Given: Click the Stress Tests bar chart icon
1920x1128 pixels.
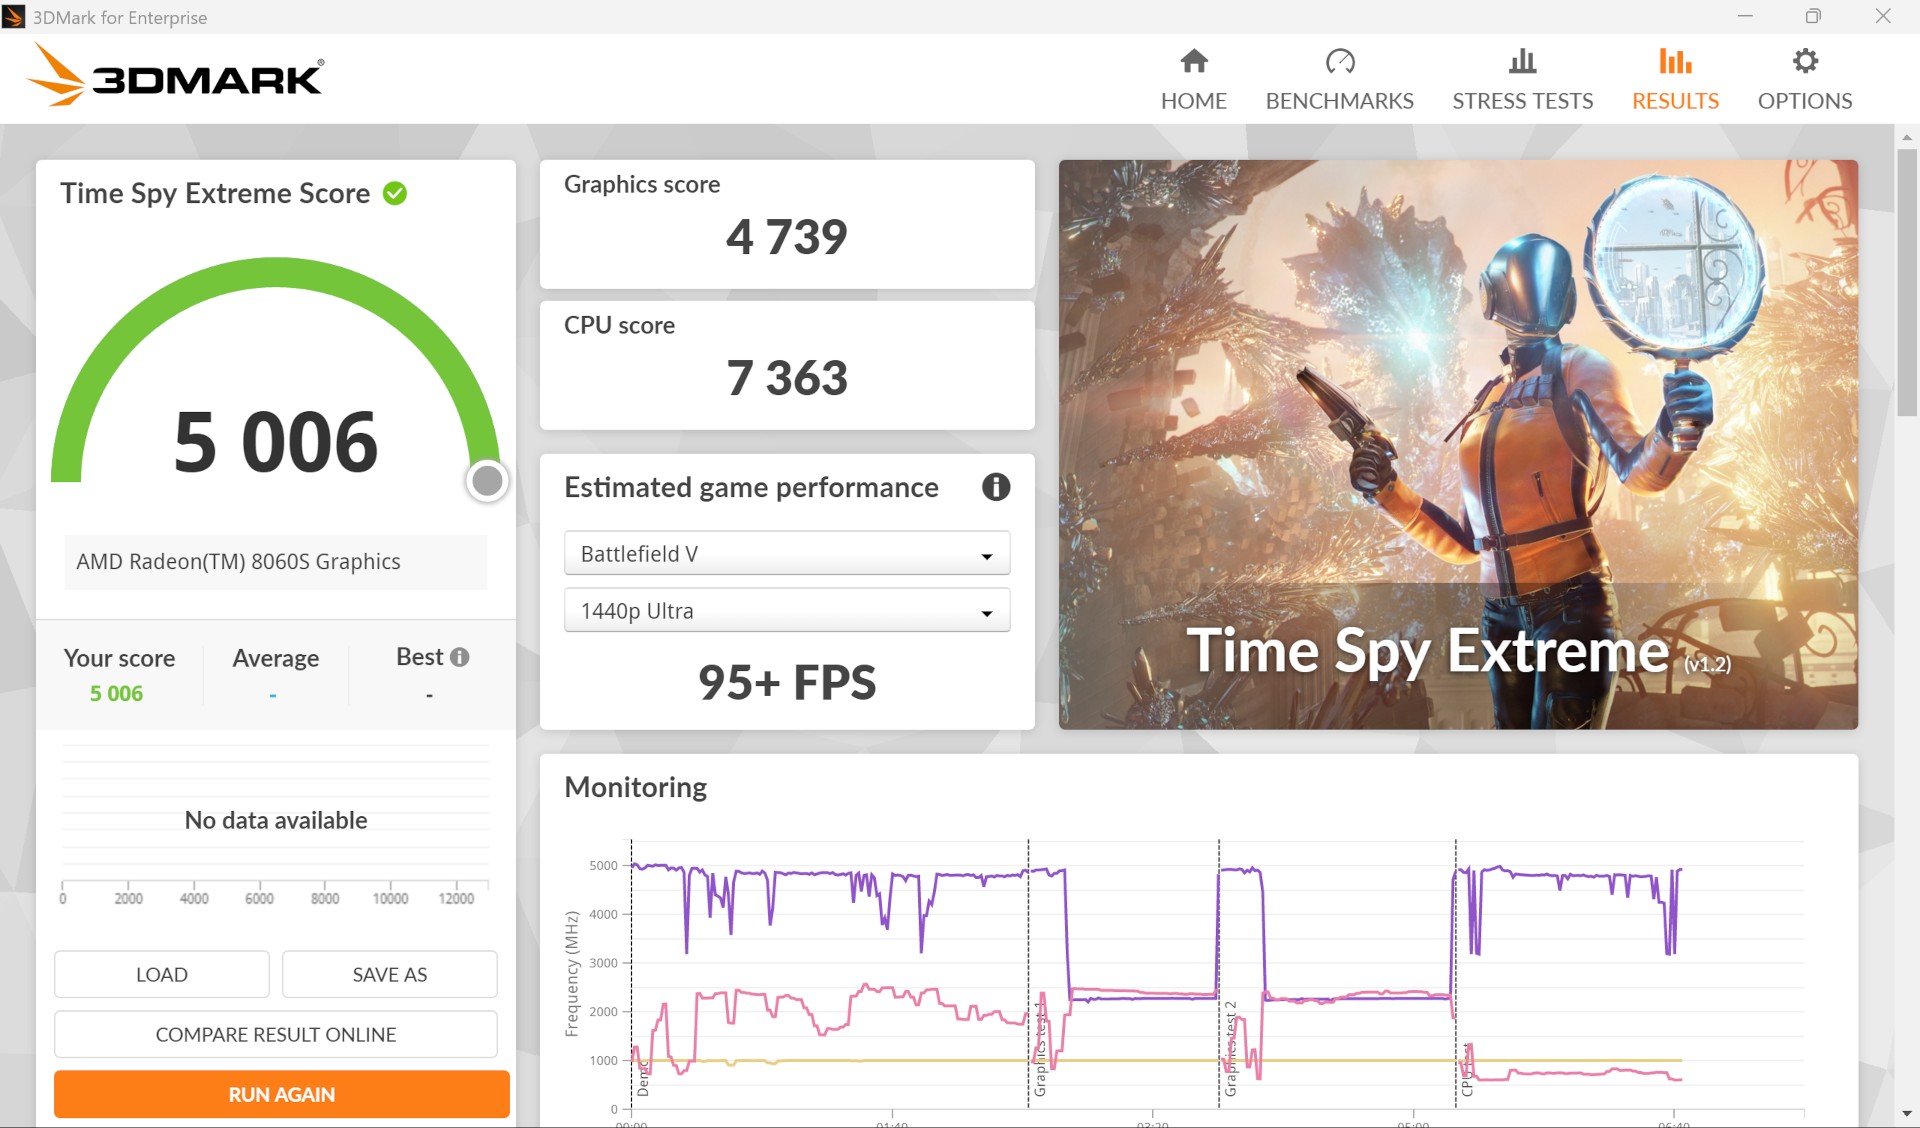Looking at the screenshot, I should [1522, 62].
